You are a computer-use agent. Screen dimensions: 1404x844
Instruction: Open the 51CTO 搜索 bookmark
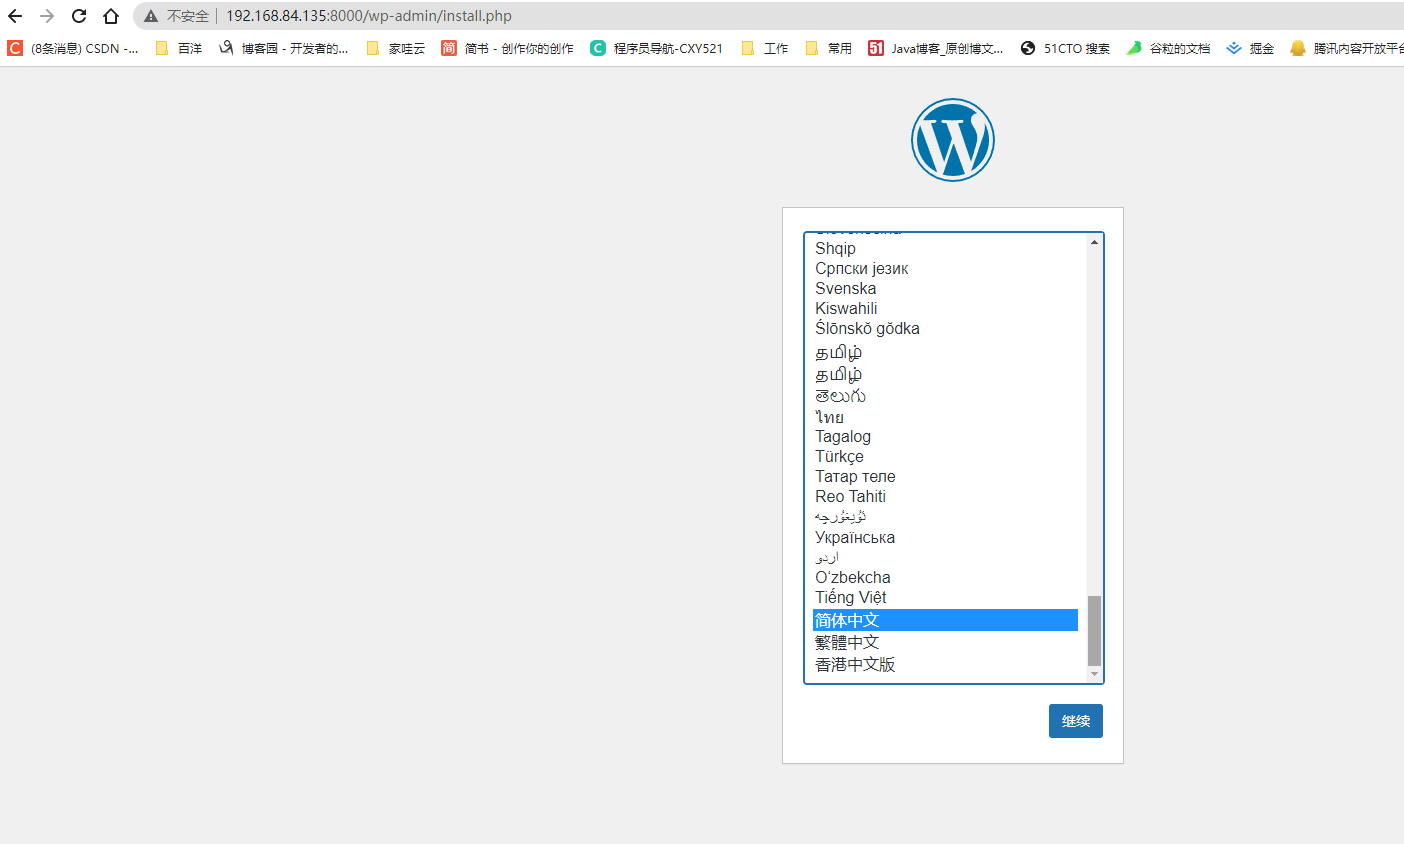[x=1065, y=48]
